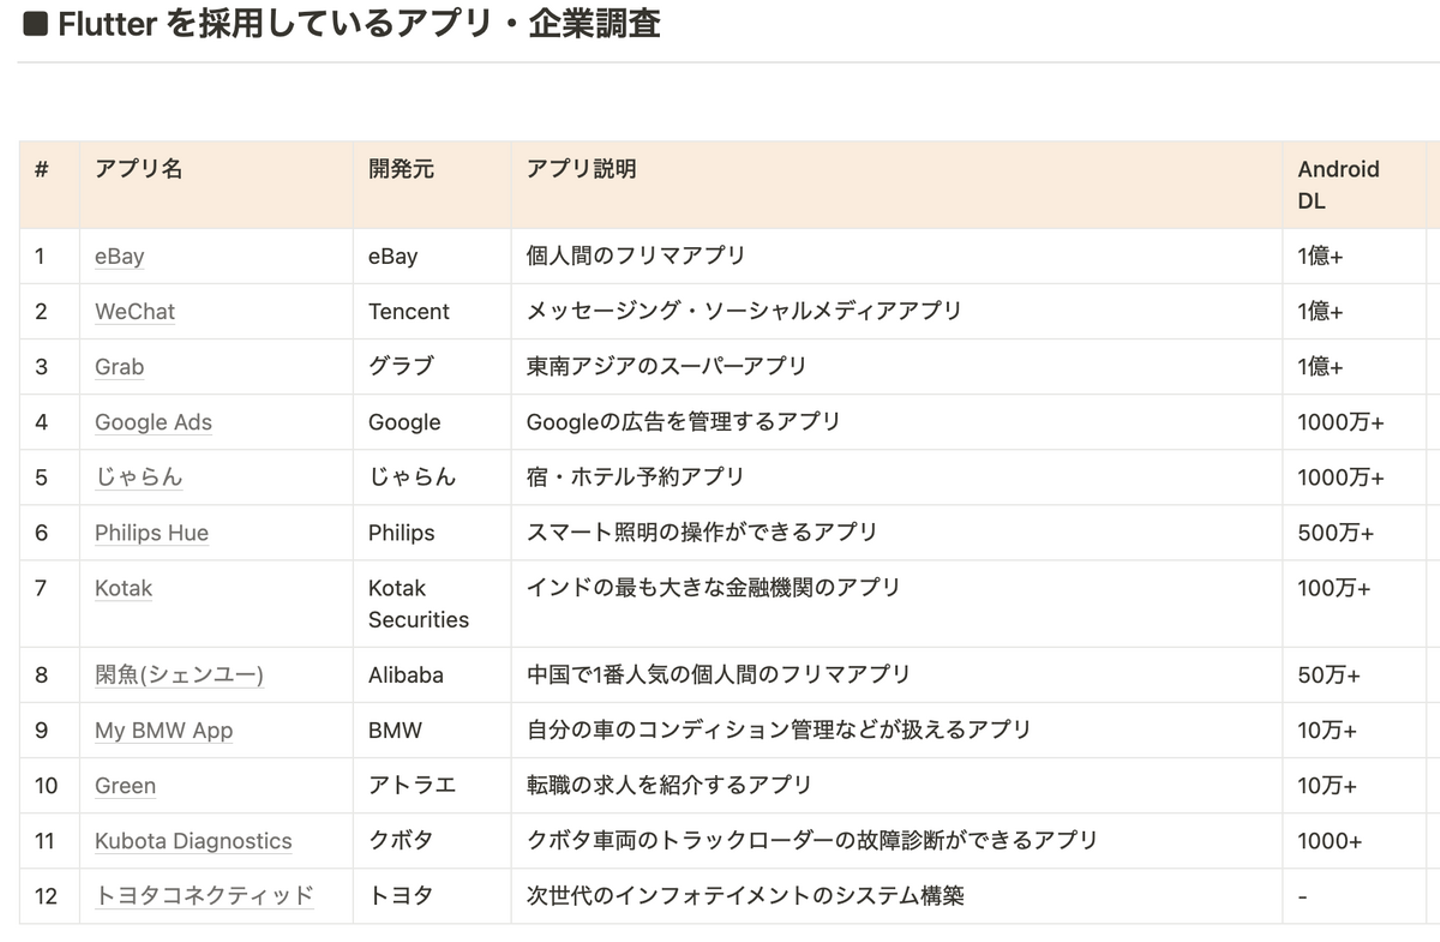The width and height of the screenshot is (1440, 942).
Task: Open the Kubota Diagnostics link
Action: 193,841
